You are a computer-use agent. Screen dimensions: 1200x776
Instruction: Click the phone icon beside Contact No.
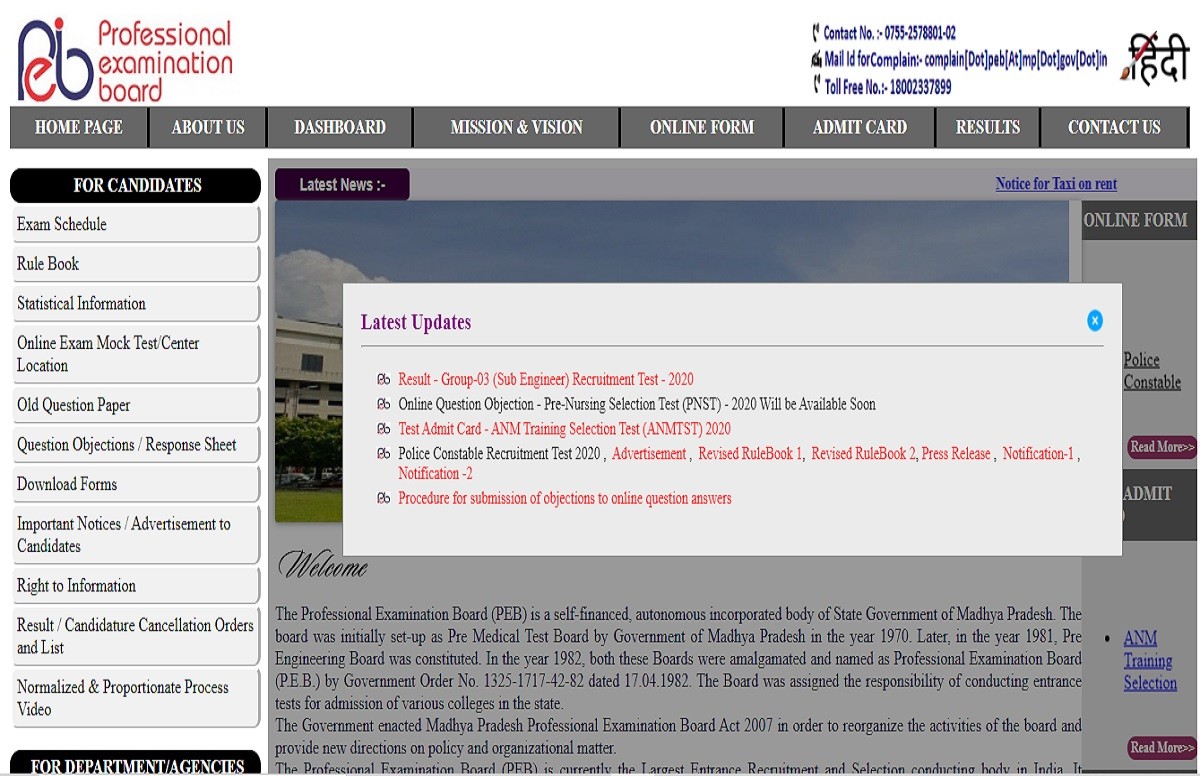point(816,33)
